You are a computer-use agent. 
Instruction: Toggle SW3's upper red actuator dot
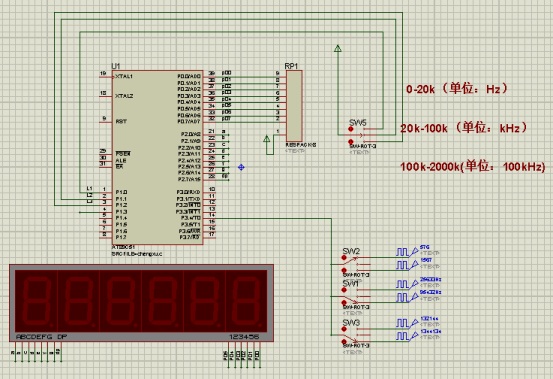tap(344, 329)
